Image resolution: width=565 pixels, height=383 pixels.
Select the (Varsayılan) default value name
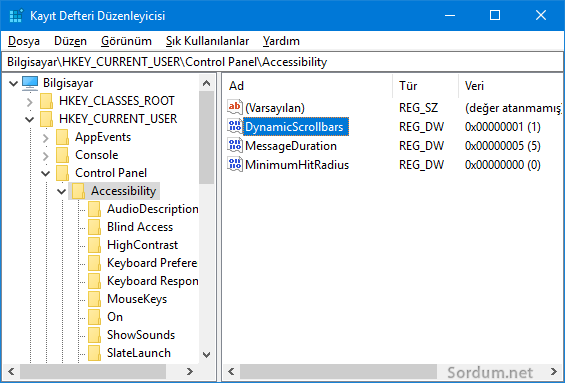coord(275,108)
